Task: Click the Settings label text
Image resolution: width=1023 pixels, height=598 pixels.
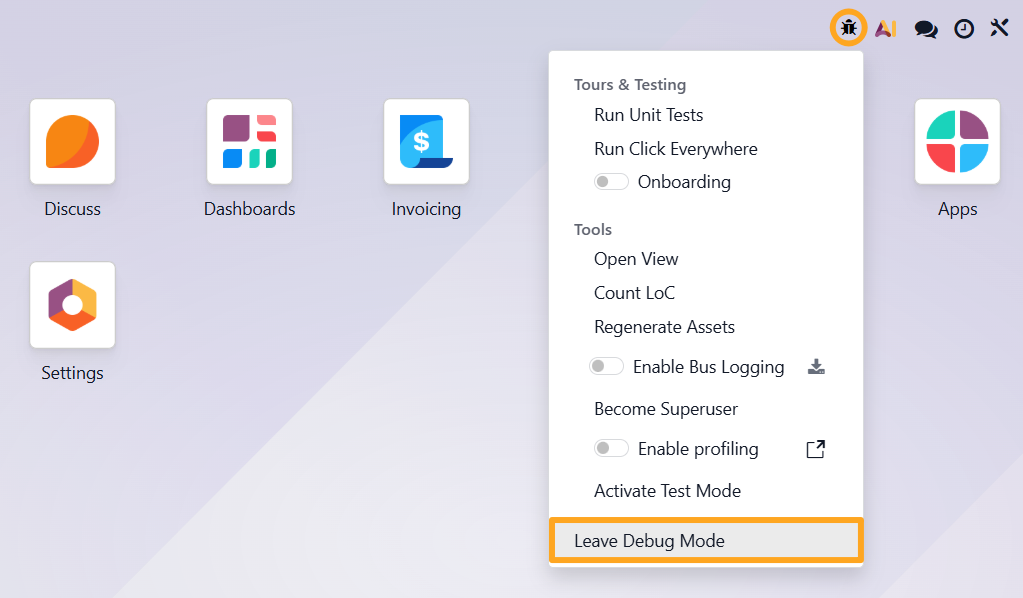Action: (x=72, y=373)
